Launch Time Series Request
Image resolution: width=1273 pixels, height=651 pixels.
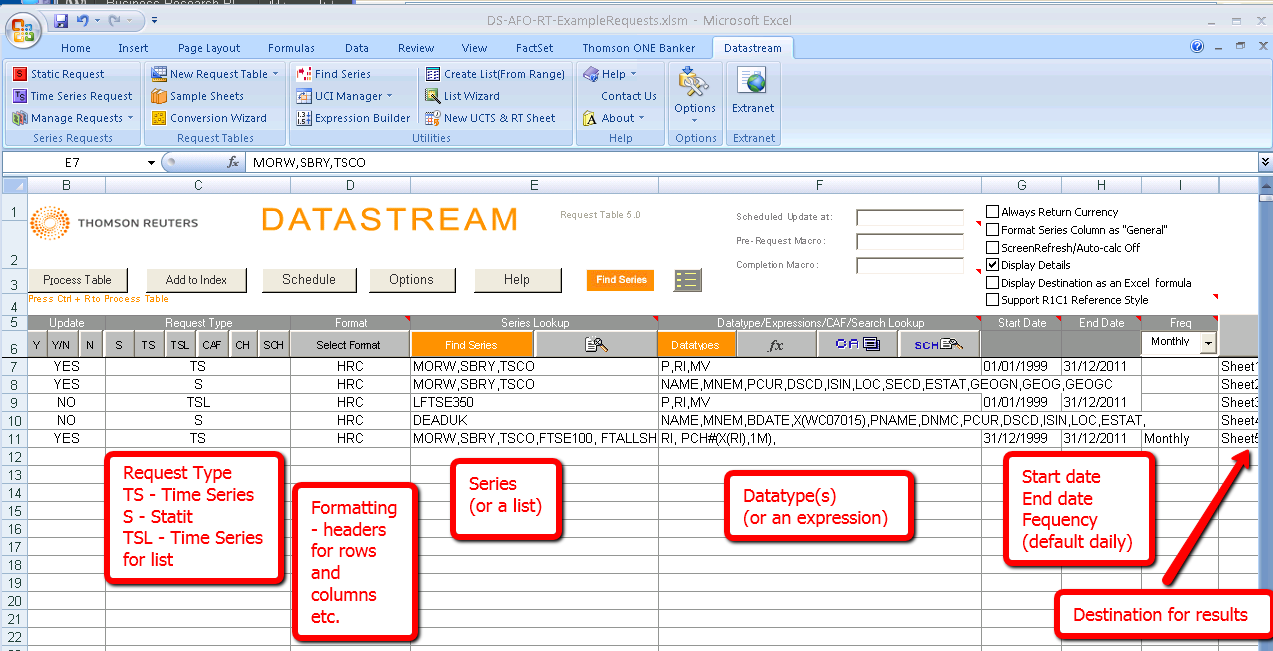pyautogui.click(x=73, y=96)
